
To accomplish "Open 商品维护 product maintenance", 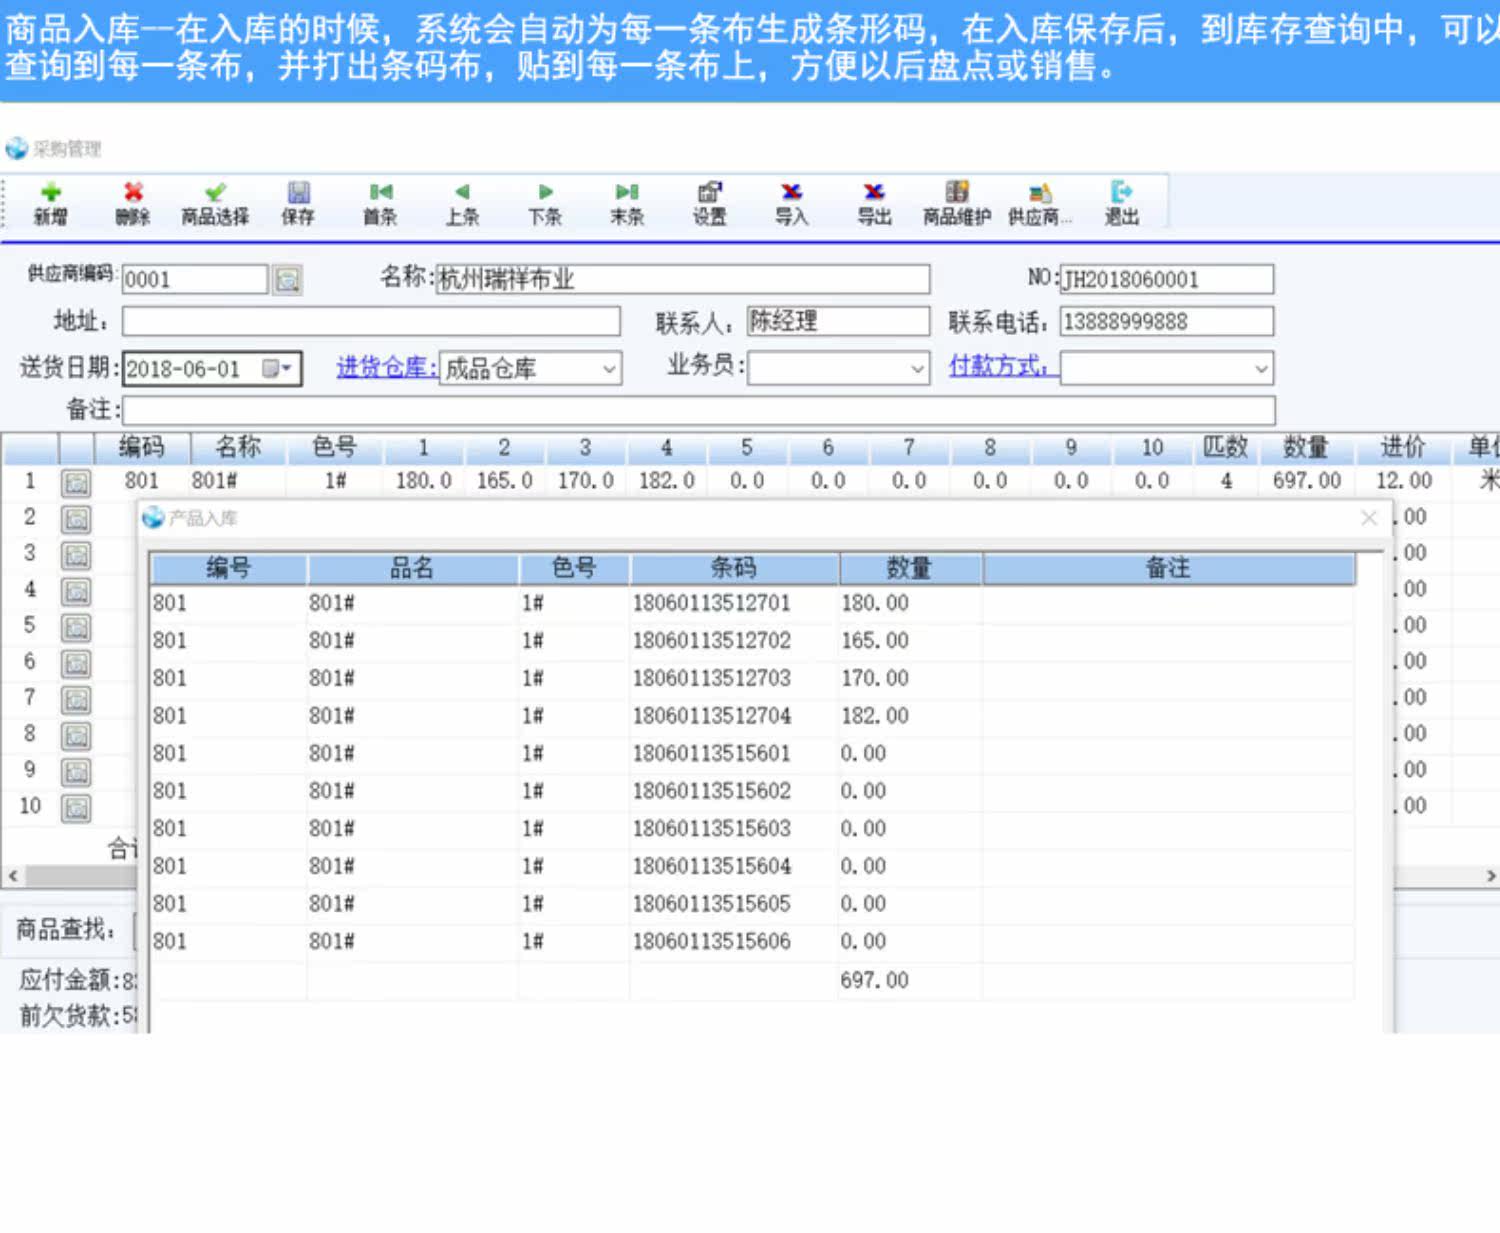I will 957,203.
